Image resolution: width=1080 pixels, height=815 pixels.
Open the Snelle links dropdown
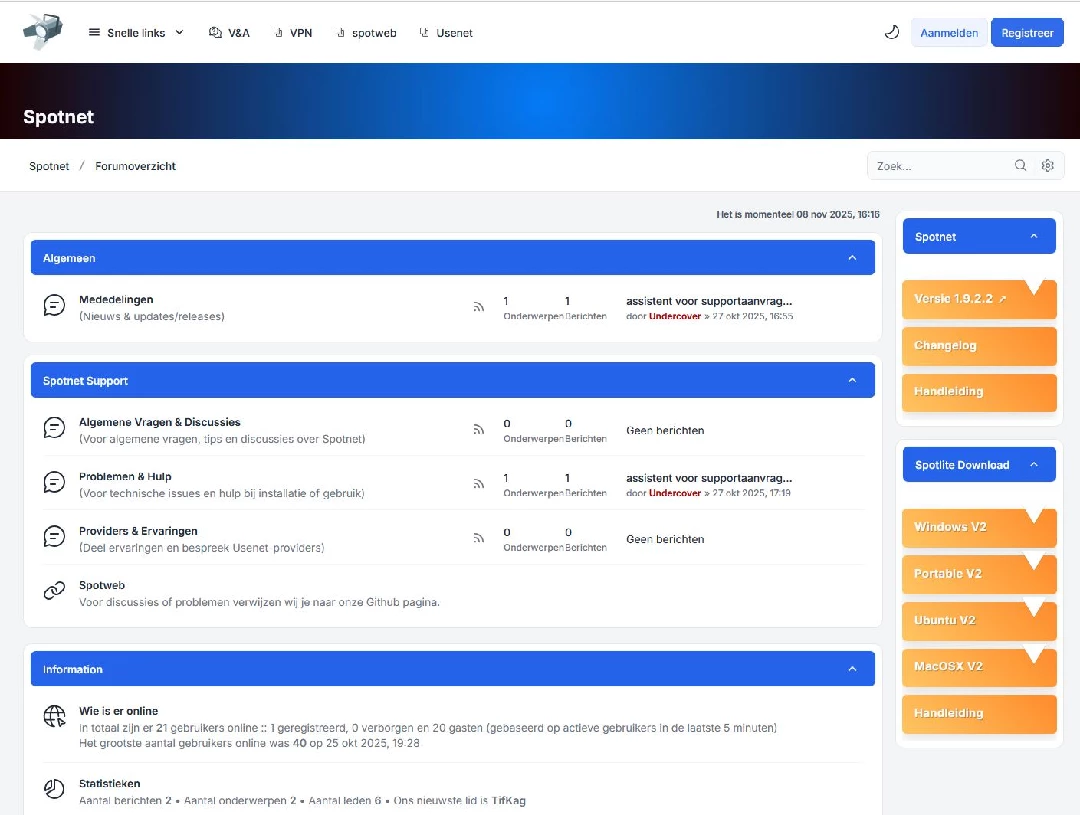(x=136, y=31)
